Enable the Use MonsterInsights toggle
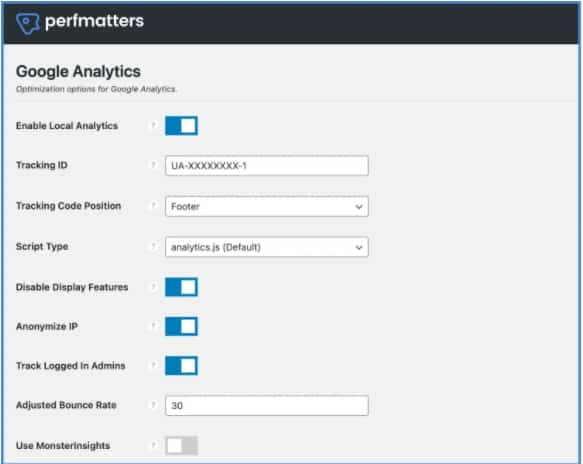 [181, 445]
